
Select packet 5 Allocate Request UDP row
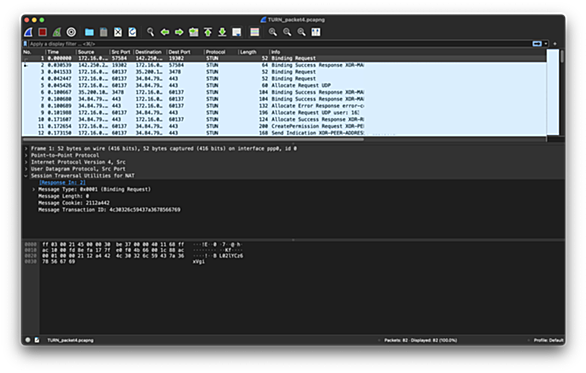click(284, 86)
